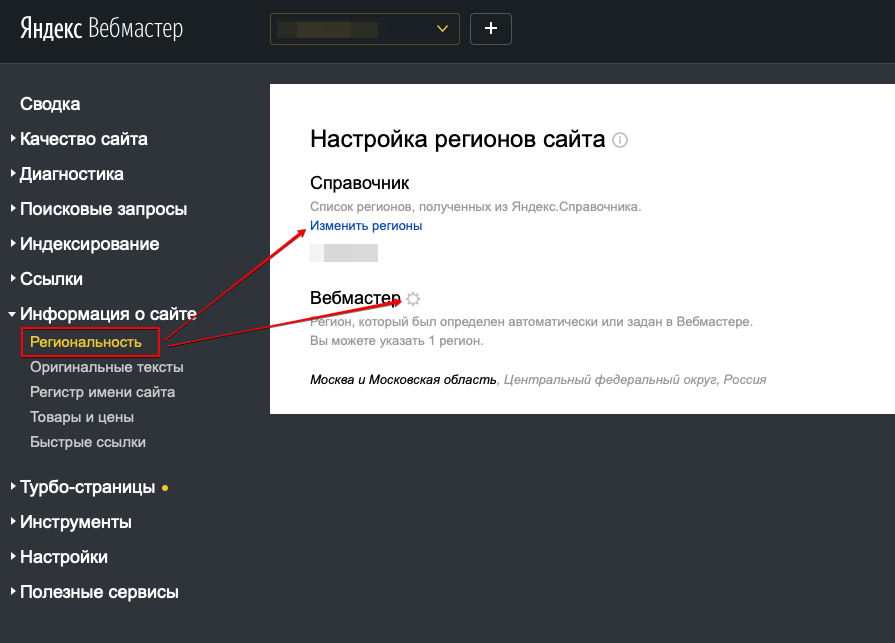Click the info icon next to page title
Screen dimensions: 895x643
pyautogui.click(x=620, y=140)
